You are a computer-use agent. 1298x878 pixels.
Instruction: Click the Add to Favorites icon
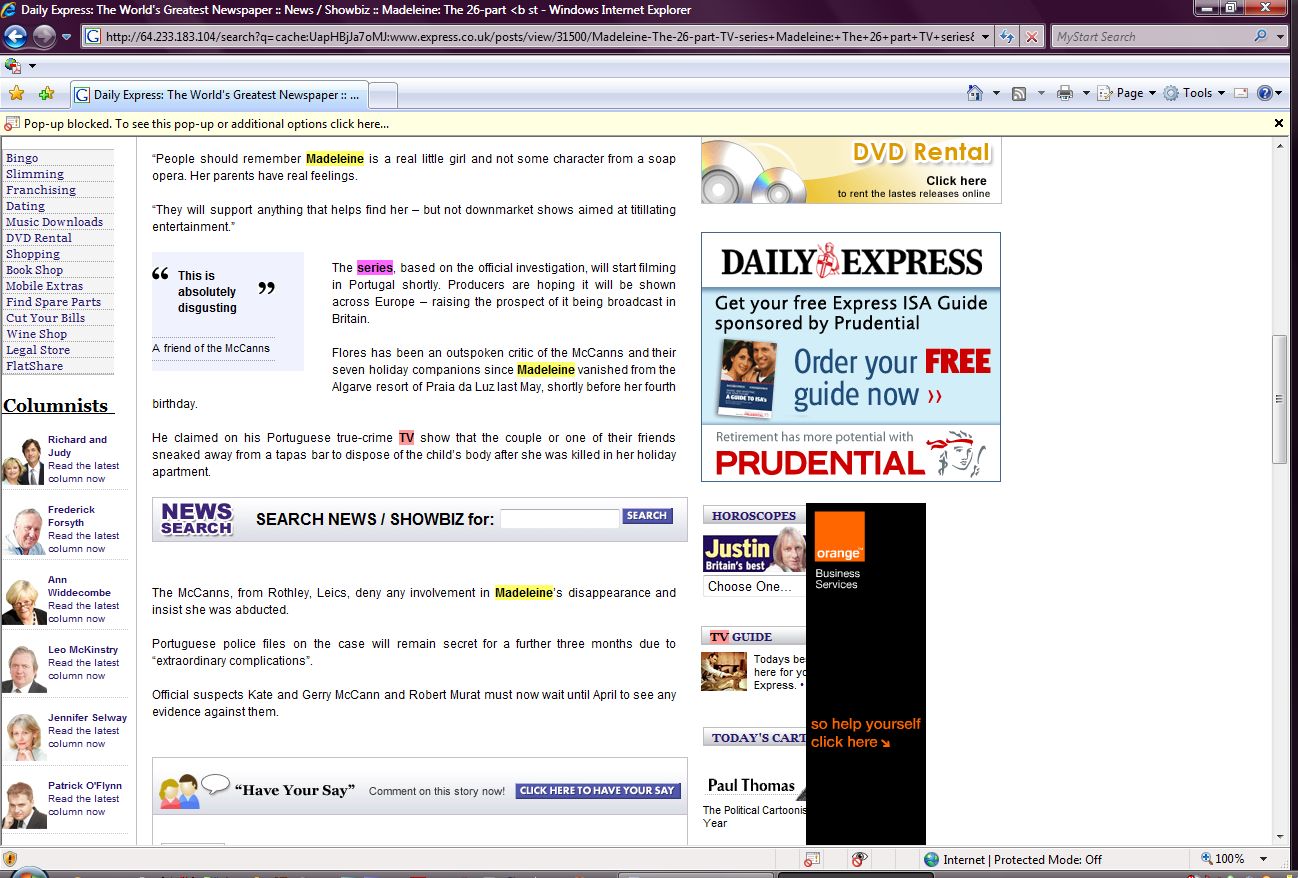point(46,94)
